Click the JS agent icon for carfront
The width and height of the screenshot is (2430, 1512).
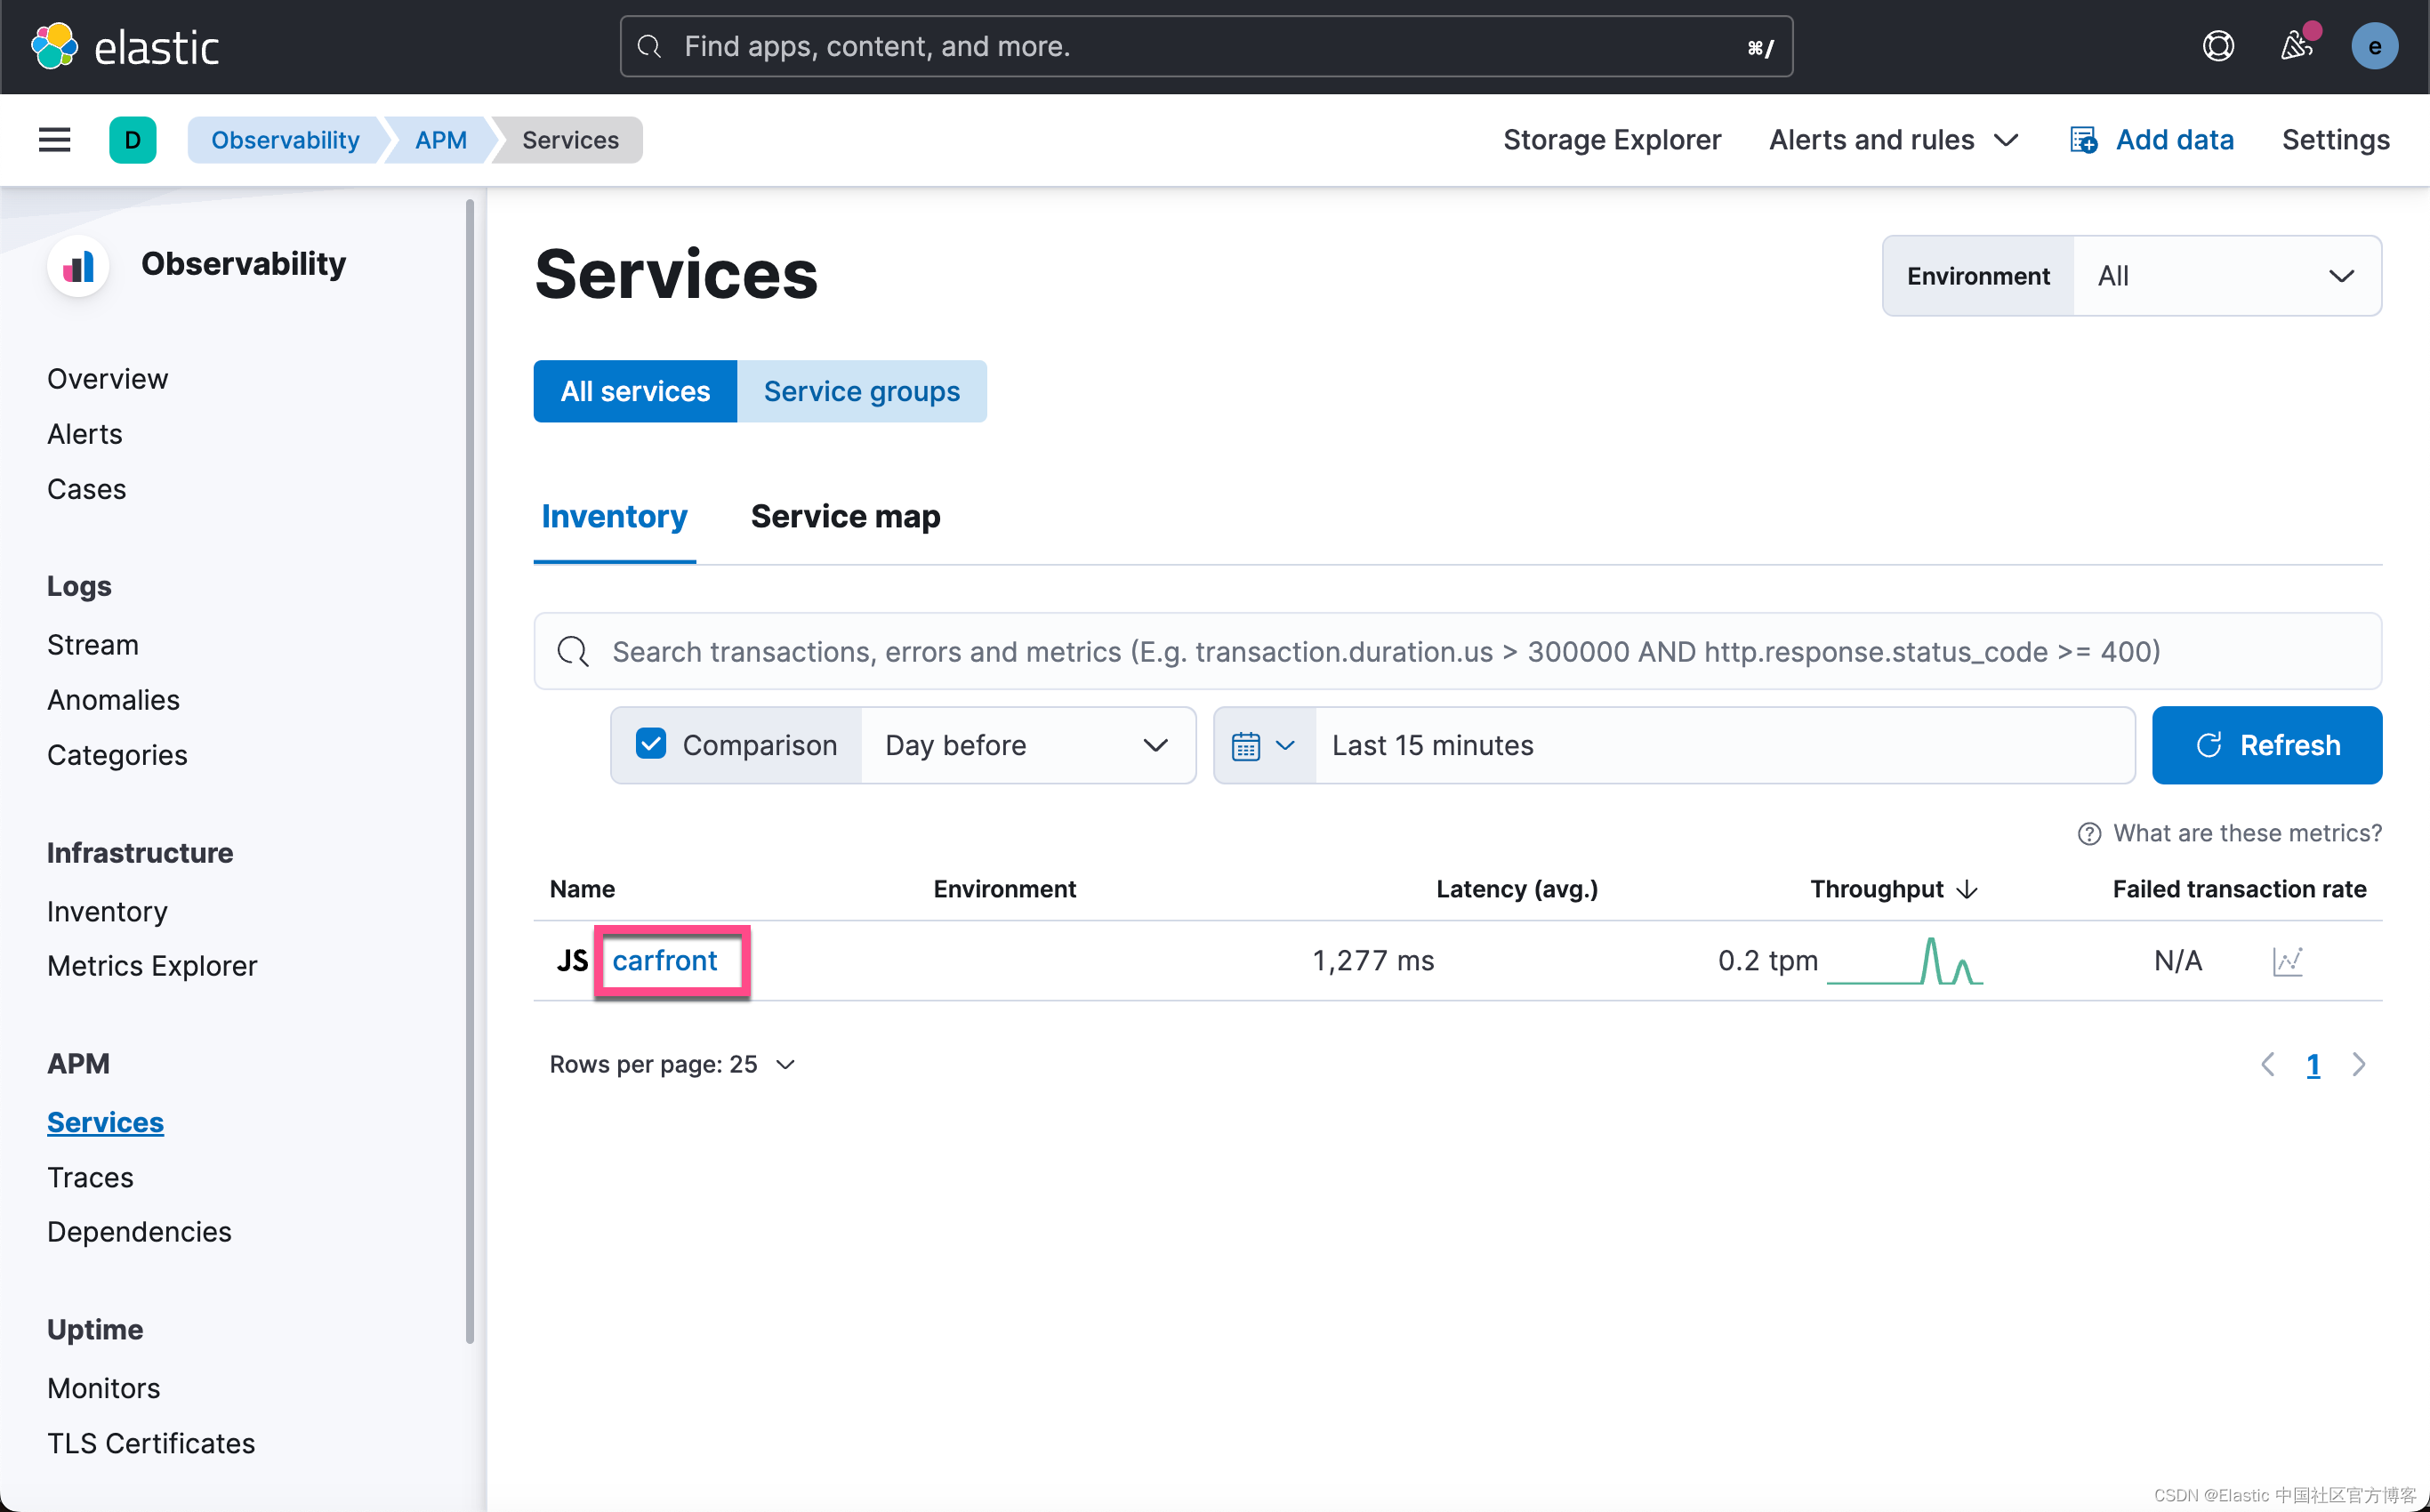pyautogui.click(x=571, y=961)
